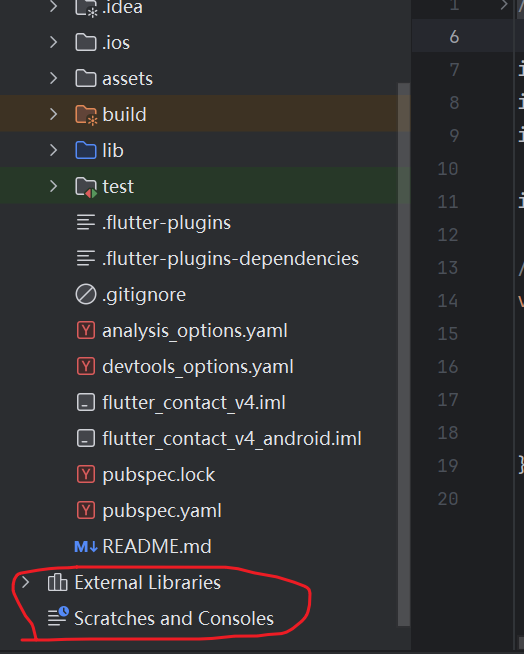The width and height of the screenshot is (524, 654).
Task: Click the build folder icon
Action: [x=86, y=114]
